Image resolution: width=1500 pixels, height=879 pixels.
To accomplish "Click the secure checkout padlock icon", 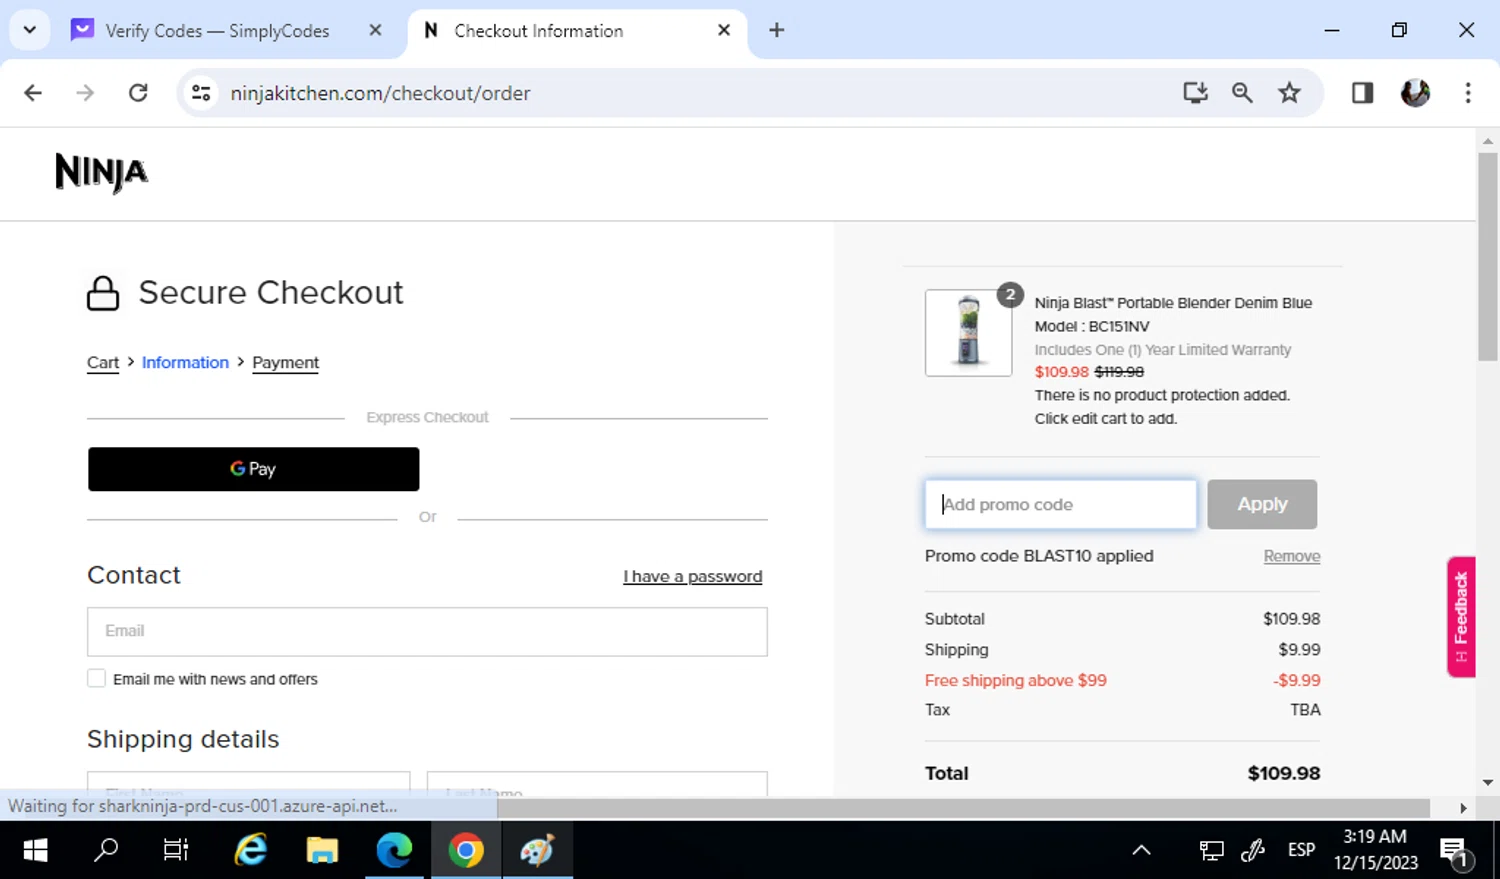I will click(x=103, y=293).
